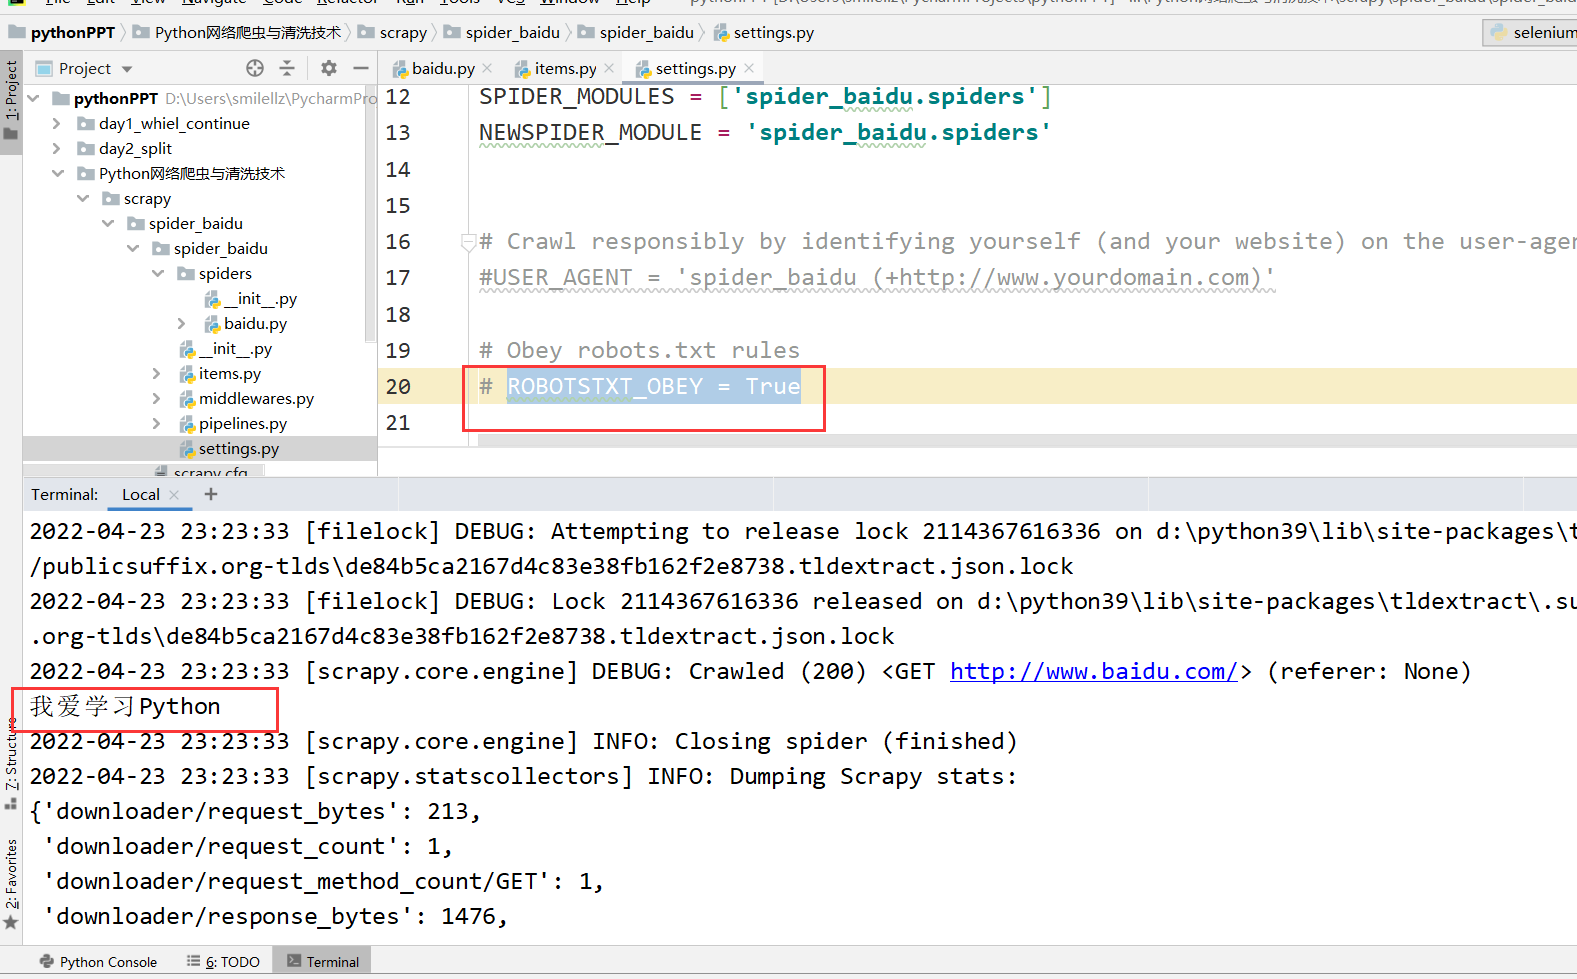Click the locate/scroll-from-source target icon
This screenshot has width=1577, height=979.
point(255,68)
